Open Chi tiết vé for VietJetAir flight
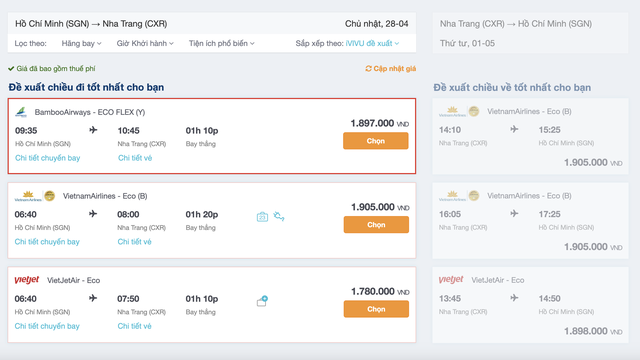The height and width of the screenshot is (360, 640). coord(134,326)
